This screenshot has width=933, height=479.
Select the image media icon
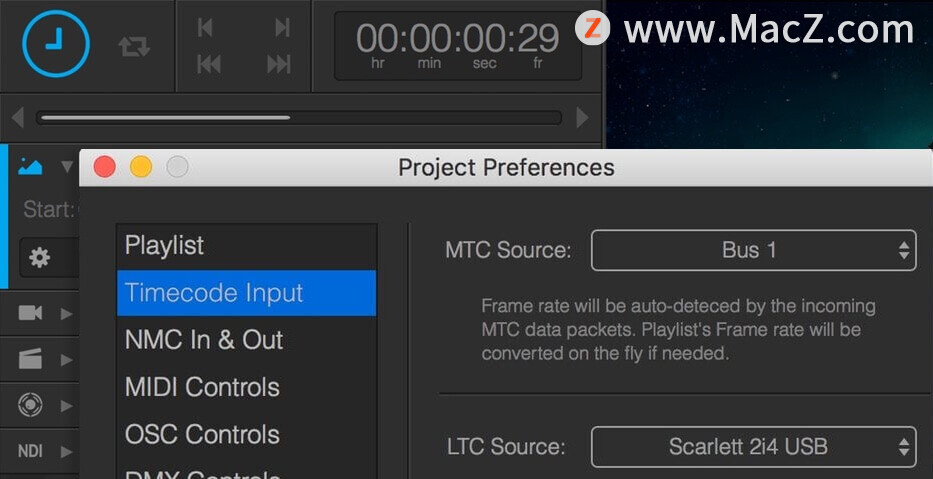[30, 167]
